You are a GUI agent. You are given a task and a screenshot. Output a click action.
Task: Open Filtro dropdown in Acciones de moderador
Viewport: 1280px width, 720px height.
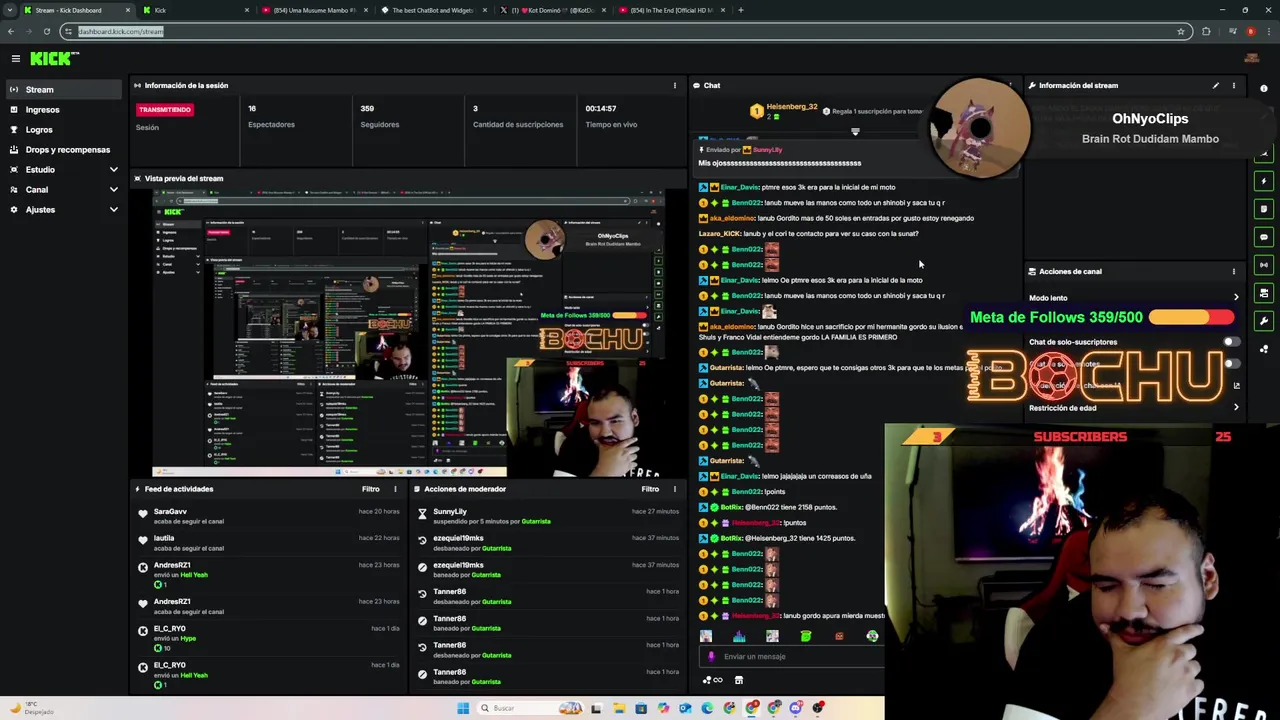pos(650,489)
